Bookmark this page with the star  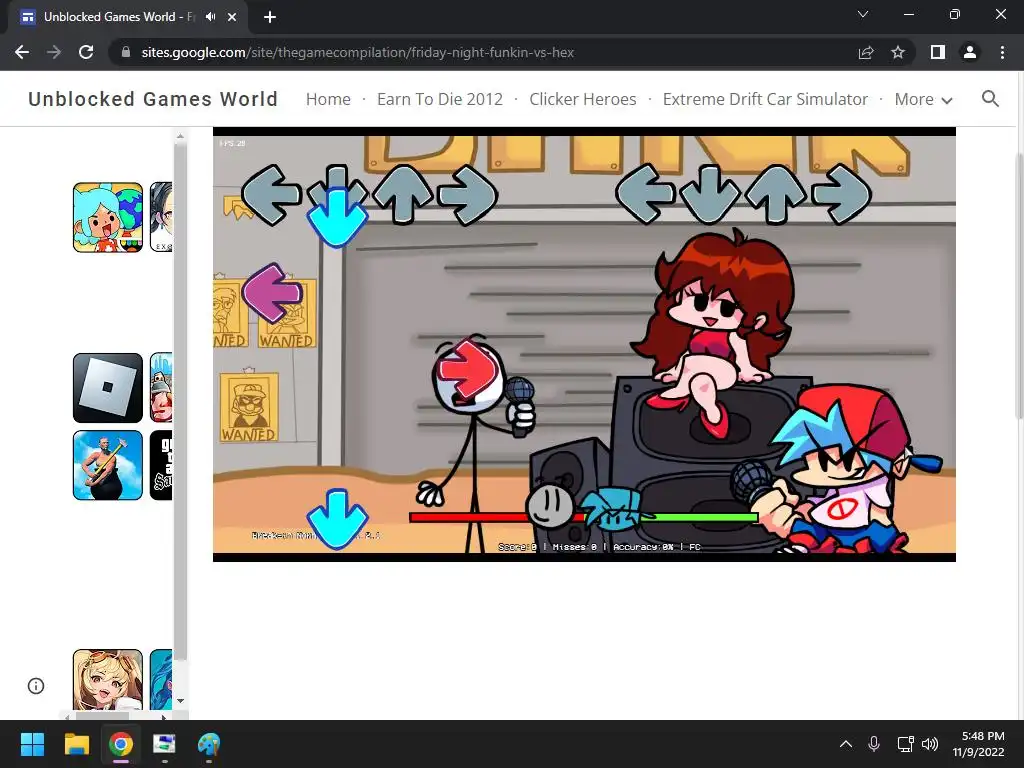coord(898,52)
